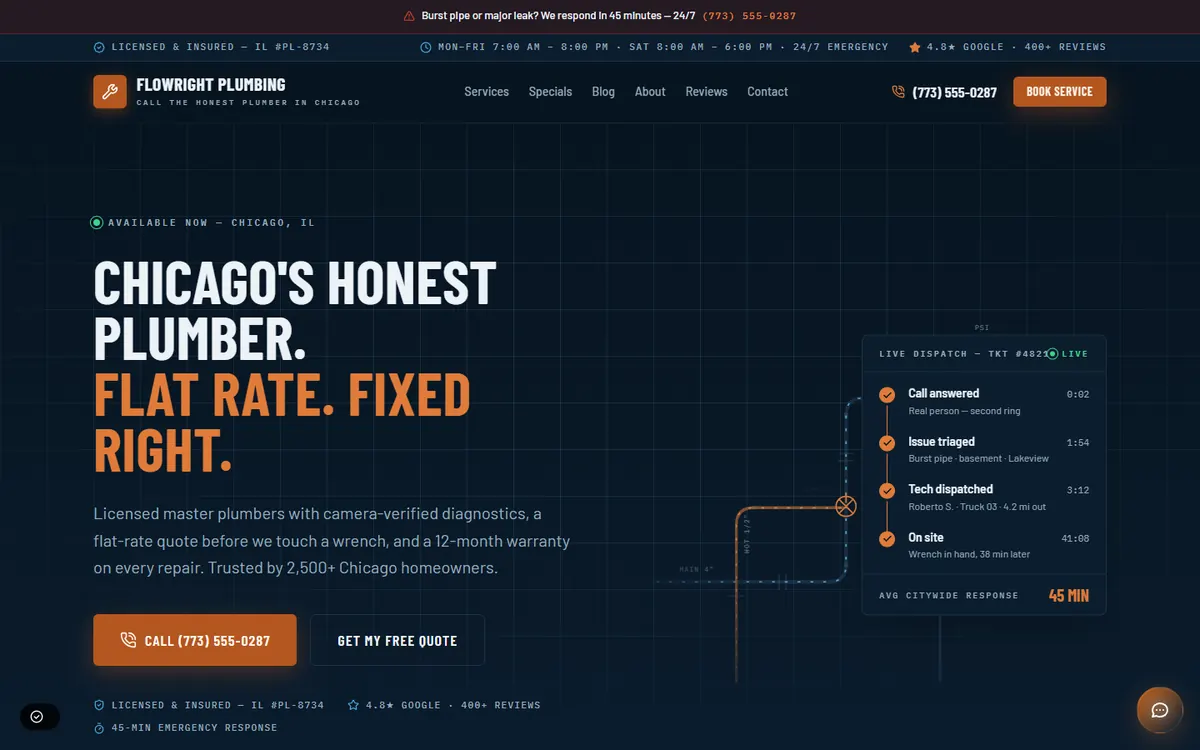
Task: Click FlowRight Plumbing brand name
Action: pos(211,85)
